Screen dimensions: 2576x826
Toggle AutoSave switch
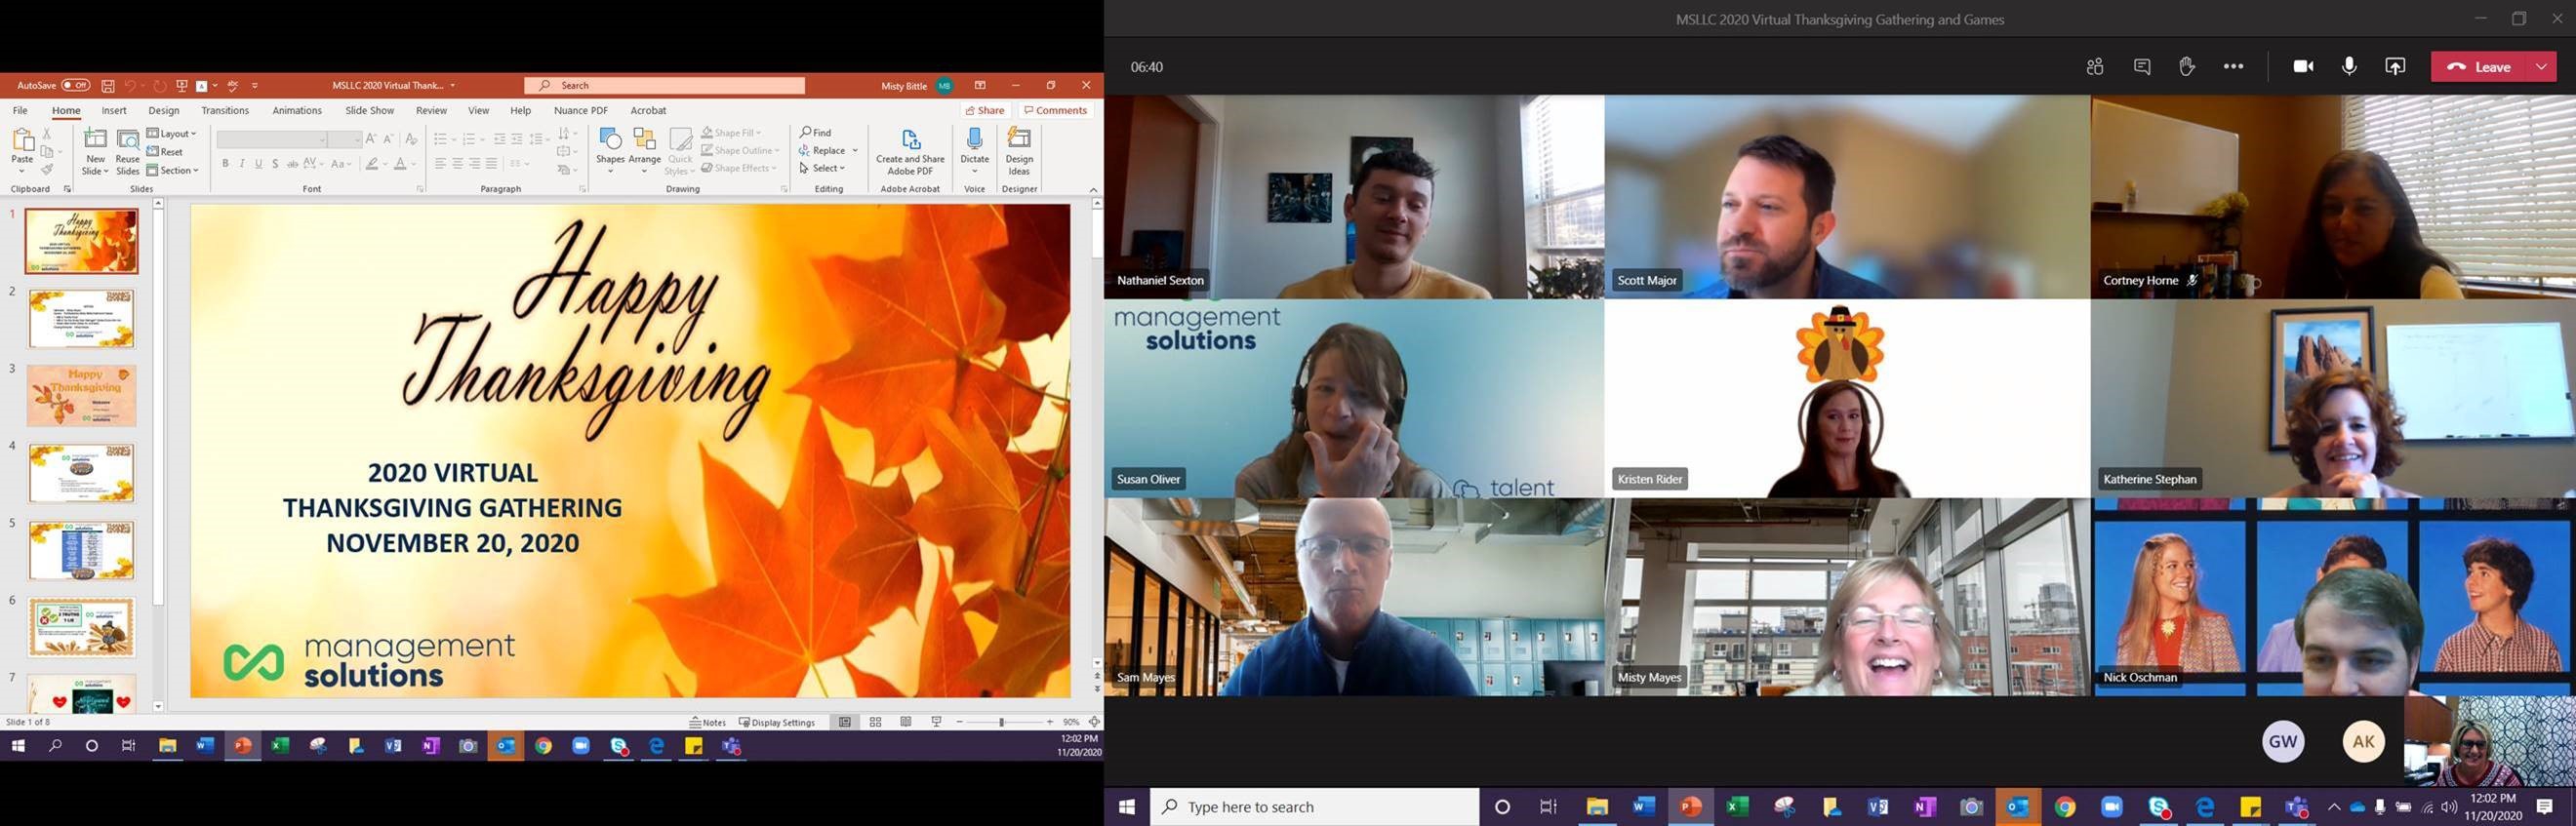76,86
